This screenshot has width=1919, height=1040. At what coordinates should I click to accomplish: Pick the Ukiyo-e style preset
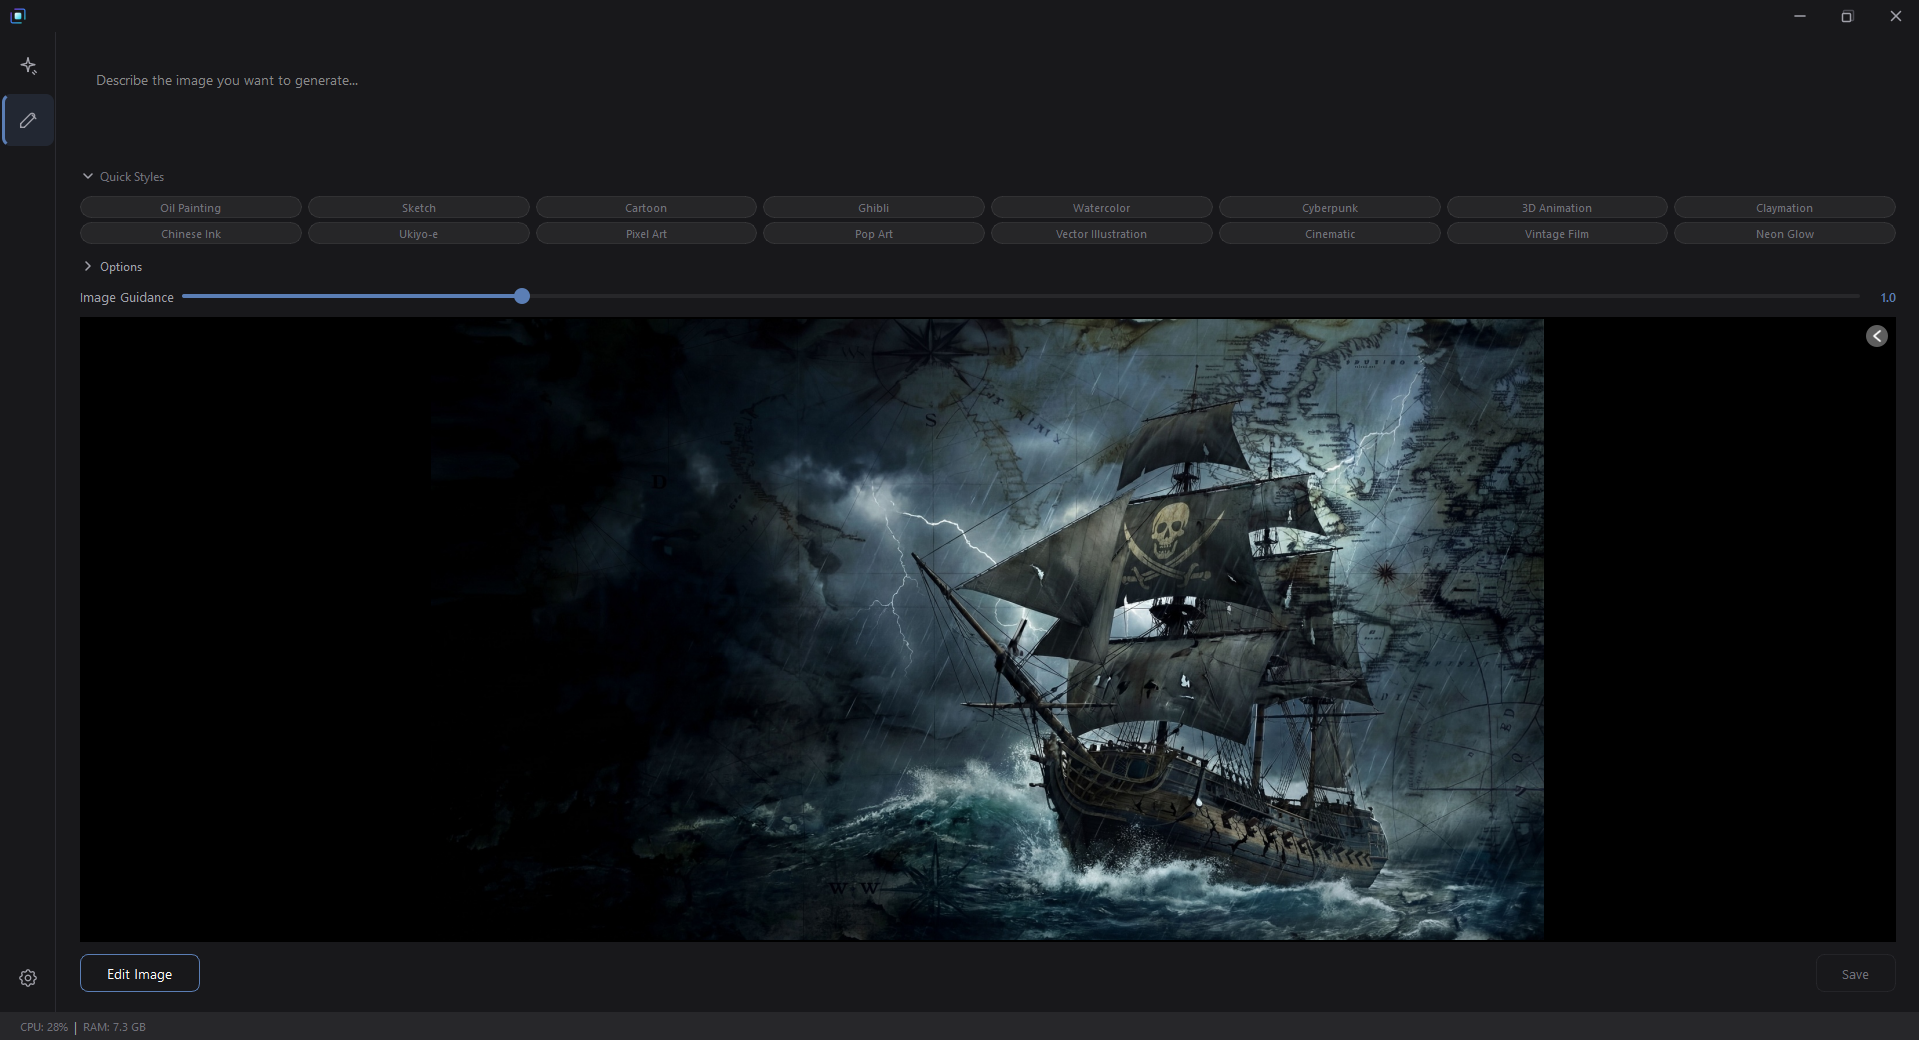pyautogui.click(x=419, y=234)
